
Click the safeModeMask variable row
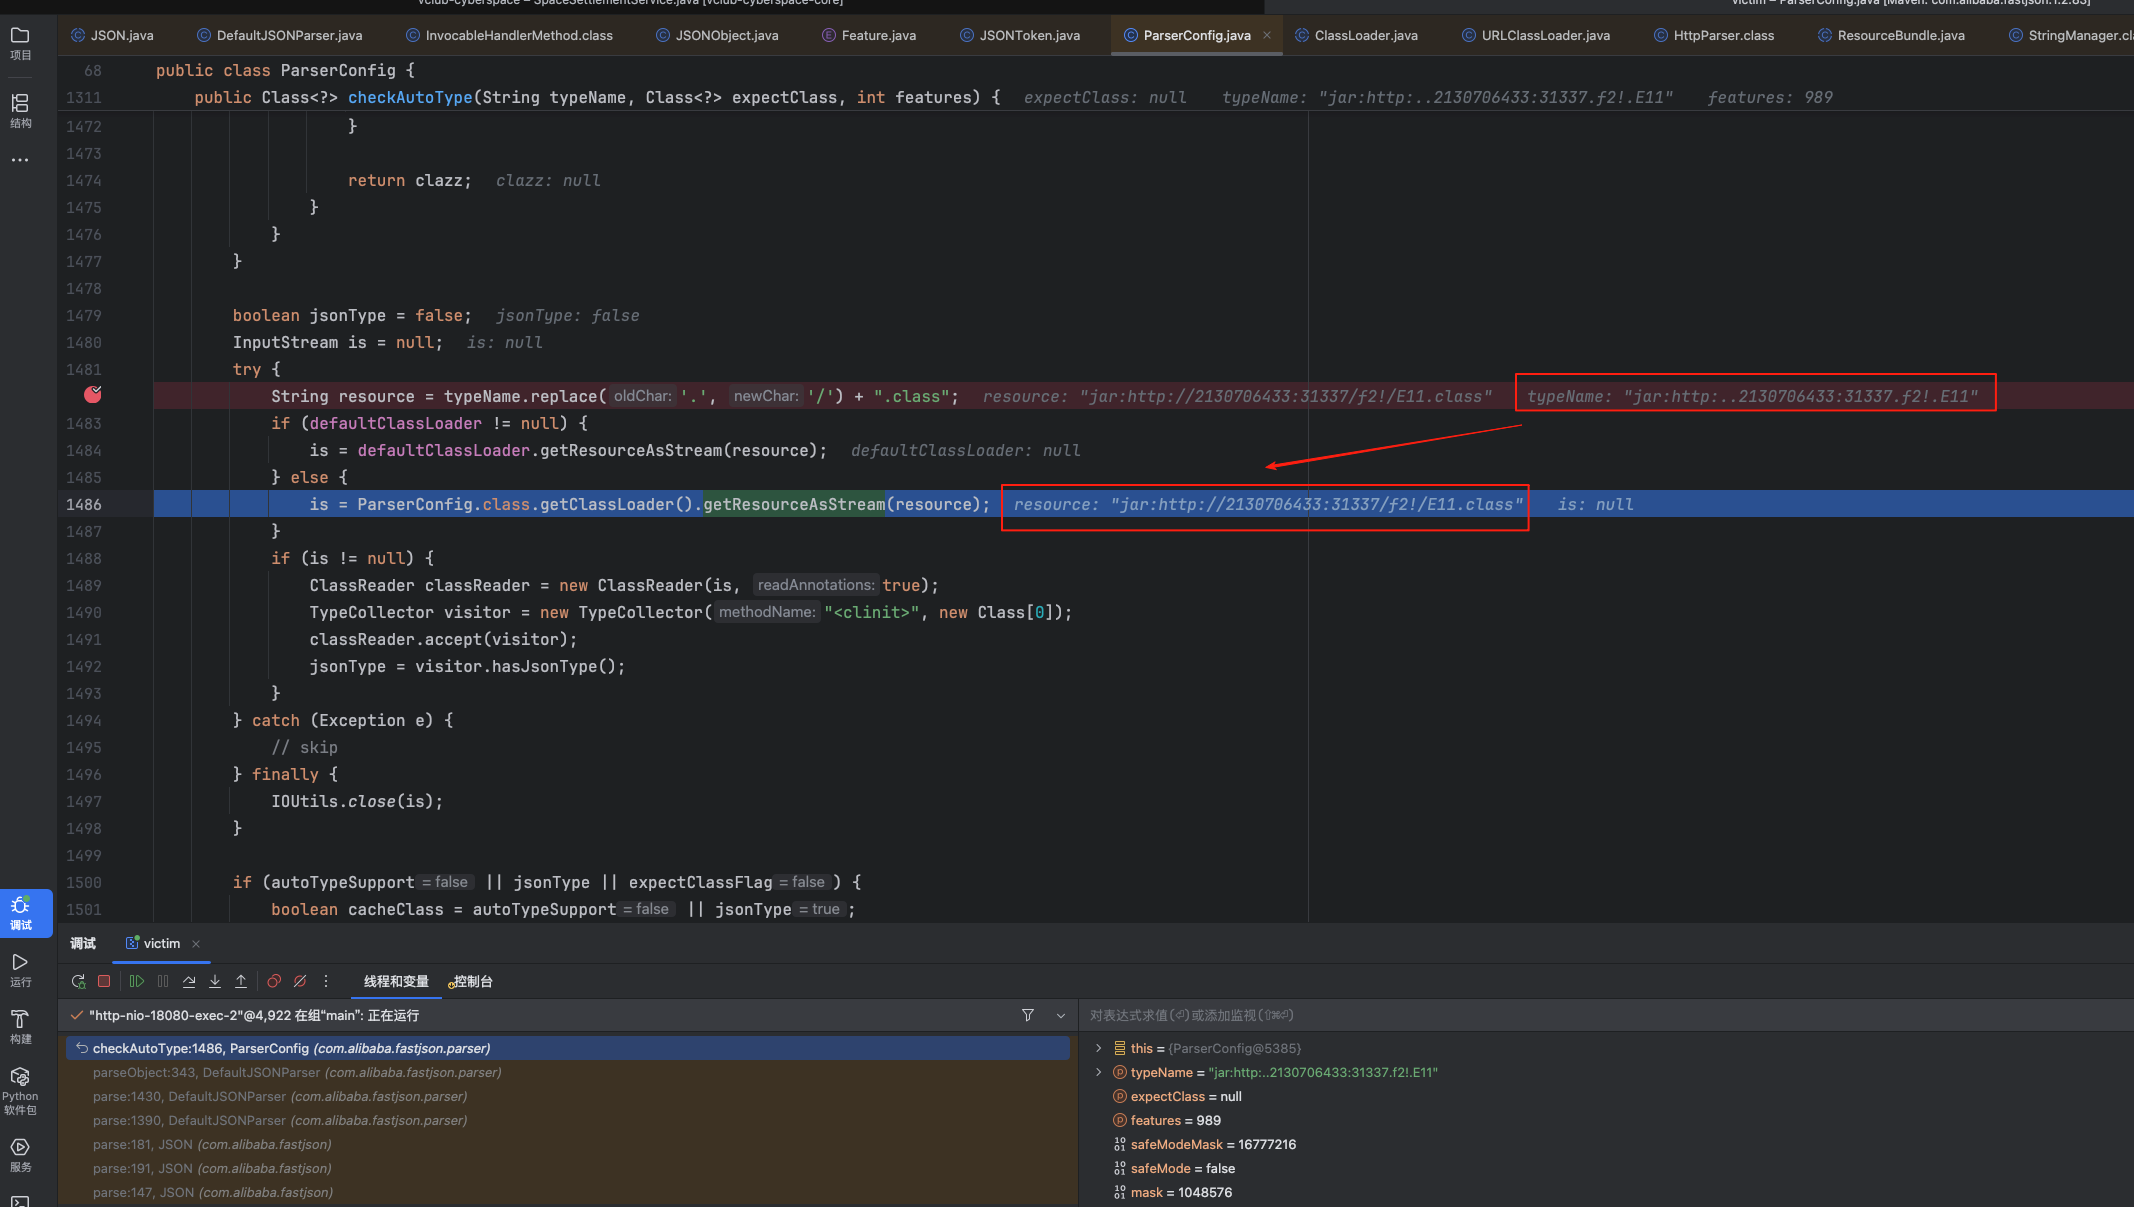point(1606,1144)
